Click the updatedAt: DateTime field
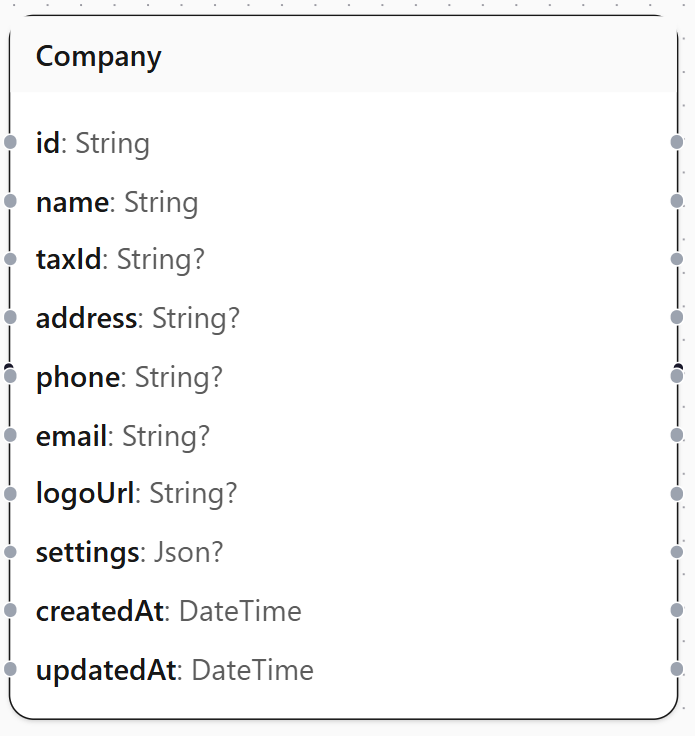The width and height of the screenshot is (695, 736). [x=344, y=669]
